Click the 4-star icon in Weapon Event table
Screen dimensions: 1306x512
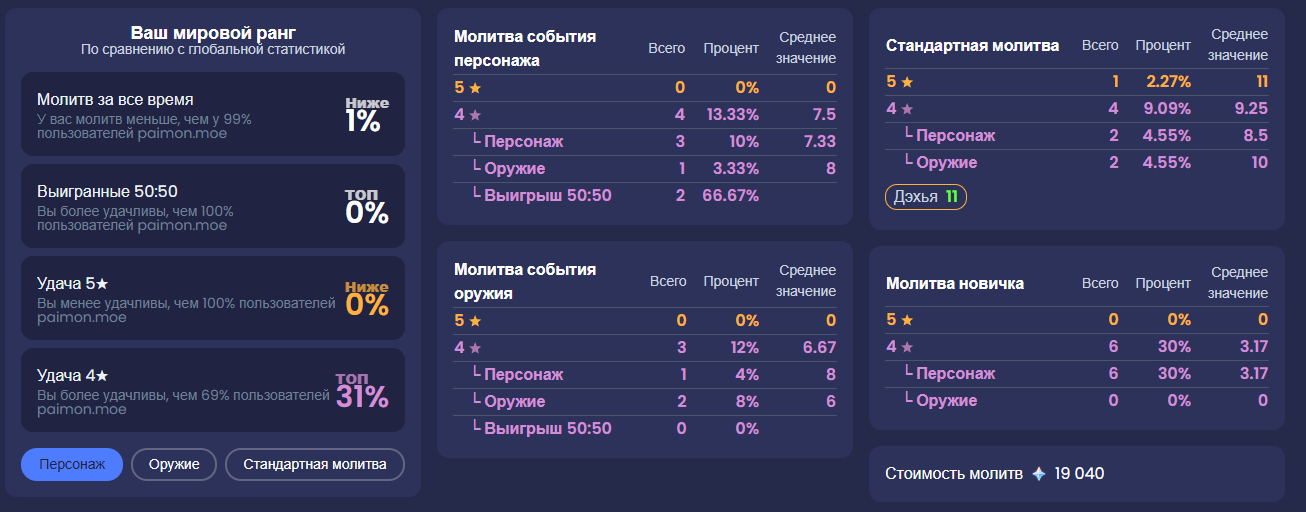[x=475, y=348]
